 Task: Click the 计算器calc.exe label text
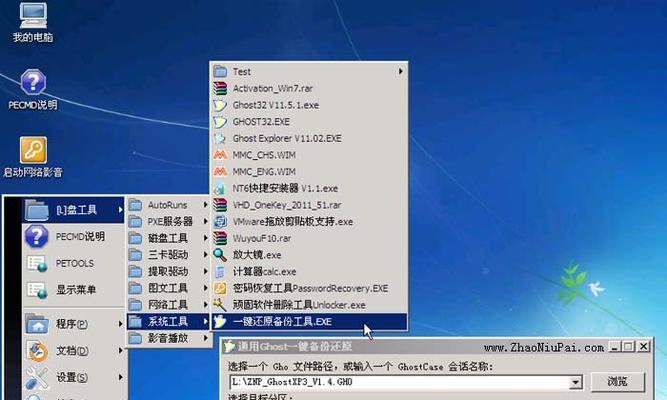click(x=264, y=271)
